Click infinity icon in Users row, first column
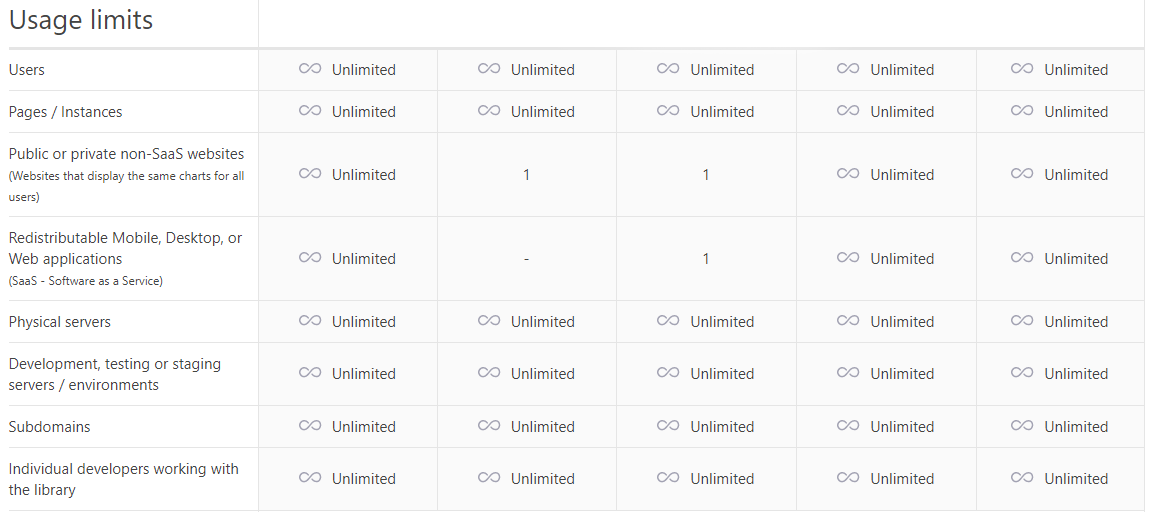 click(310, 69)
